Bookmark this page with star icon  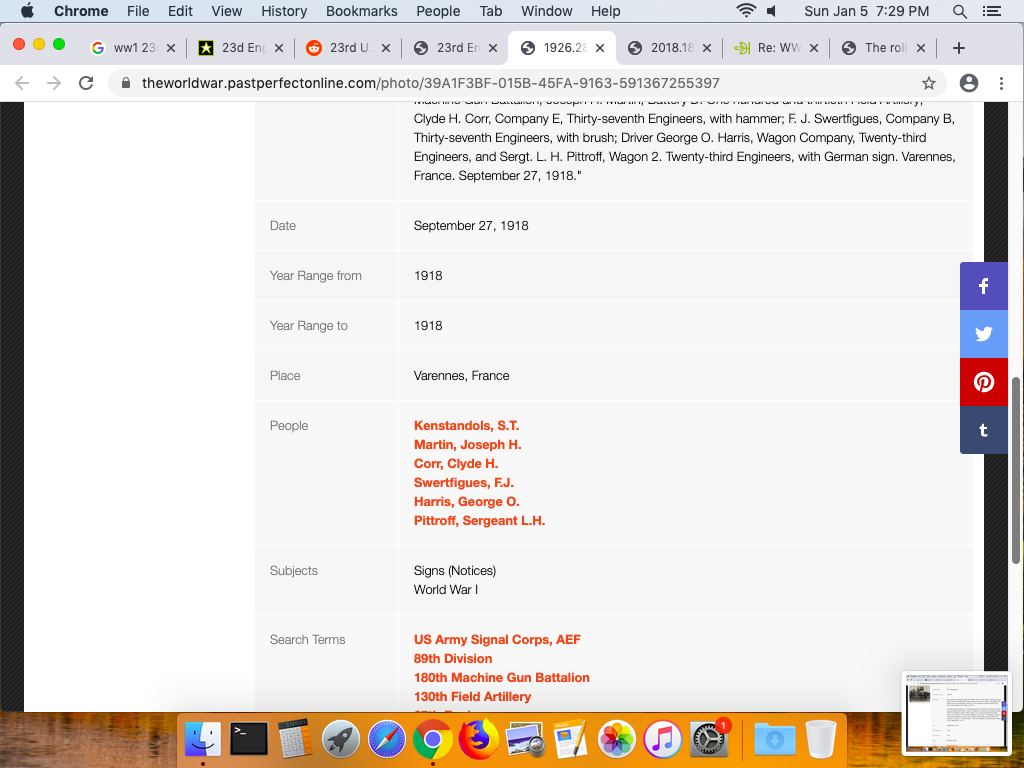[929, 83]
